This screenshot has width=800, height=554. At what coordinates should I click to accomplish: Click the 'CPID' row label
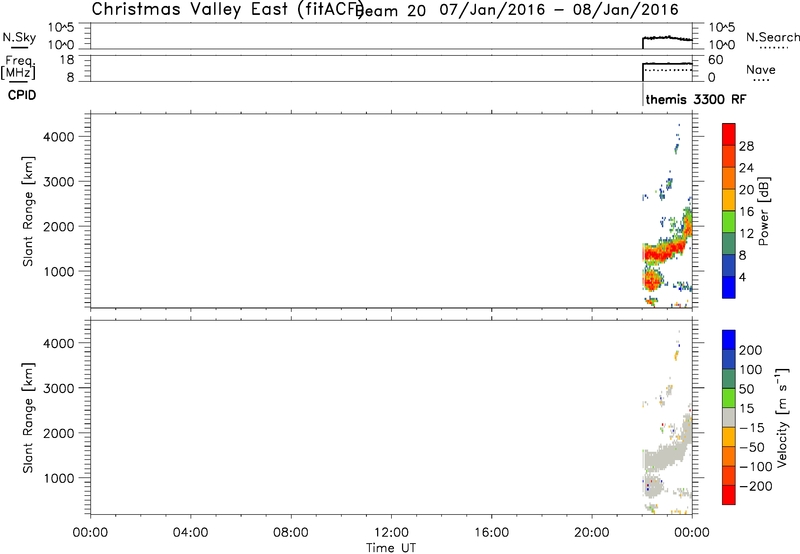click(x=22, y=95)
